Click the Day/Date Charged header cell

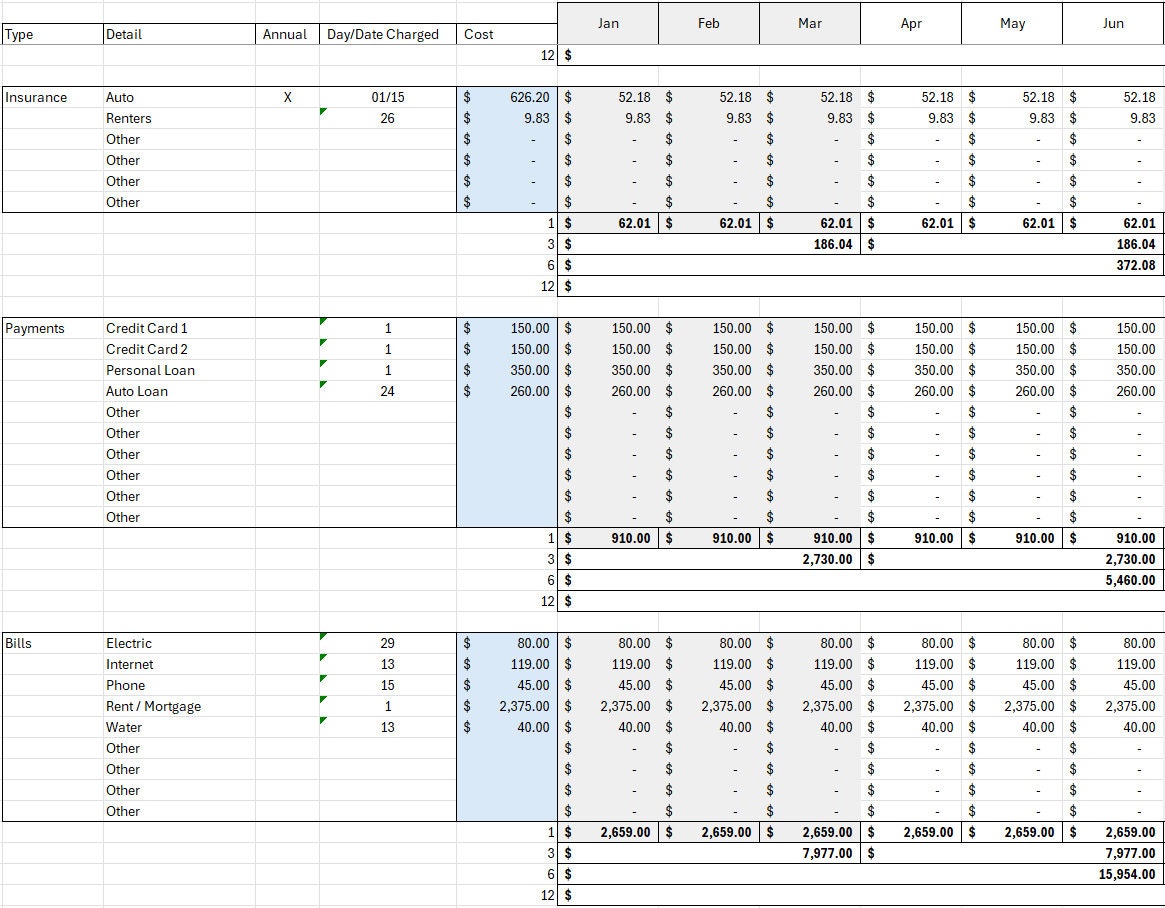click(388, 34)
